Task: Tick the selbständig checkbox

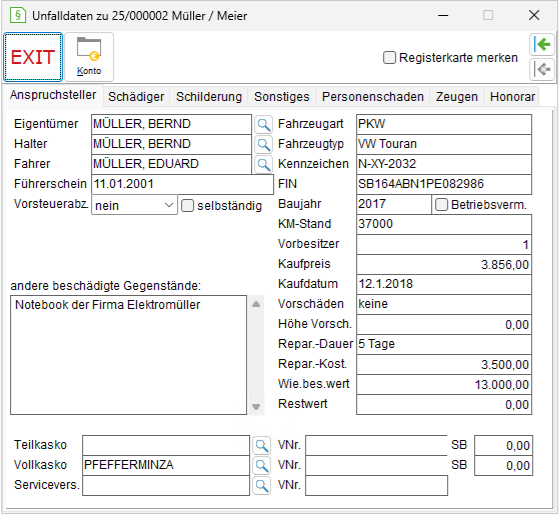Action: click(x=188, y=206)
